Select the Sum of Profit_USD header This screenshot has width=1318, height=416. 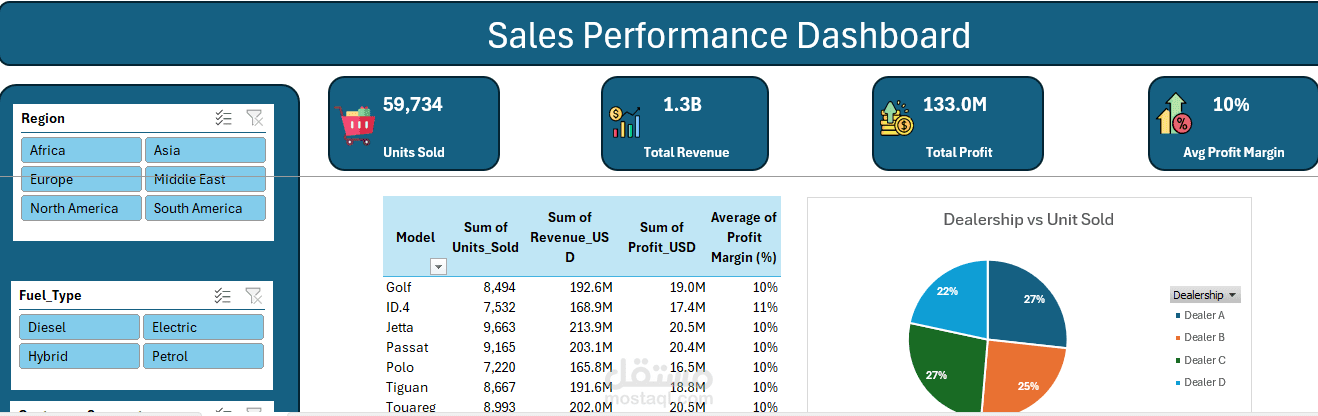[662, 237]
